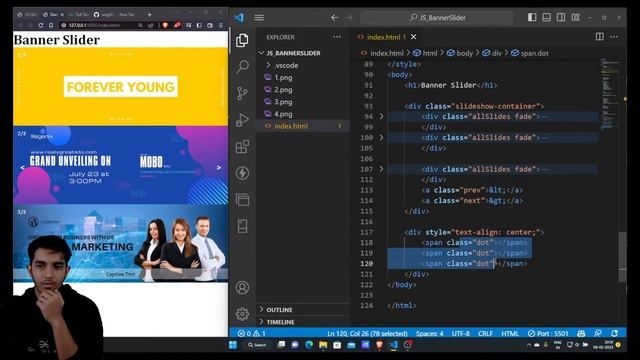
Task: Go back using the navigation arrow
Action: point(335,18)
